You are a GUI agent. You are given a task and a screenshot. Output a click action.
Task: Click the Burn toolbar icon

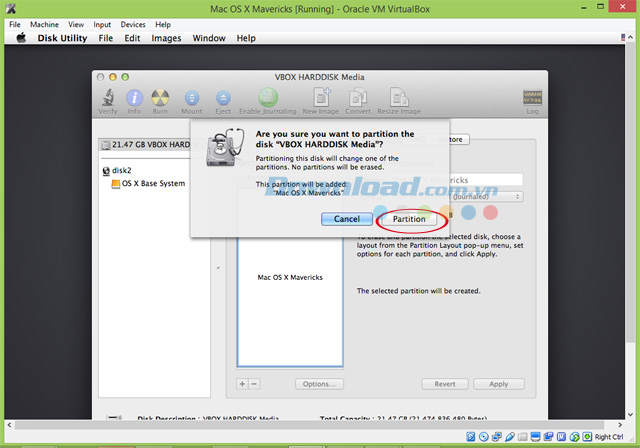pyautogui.click(x=160, y=98)
